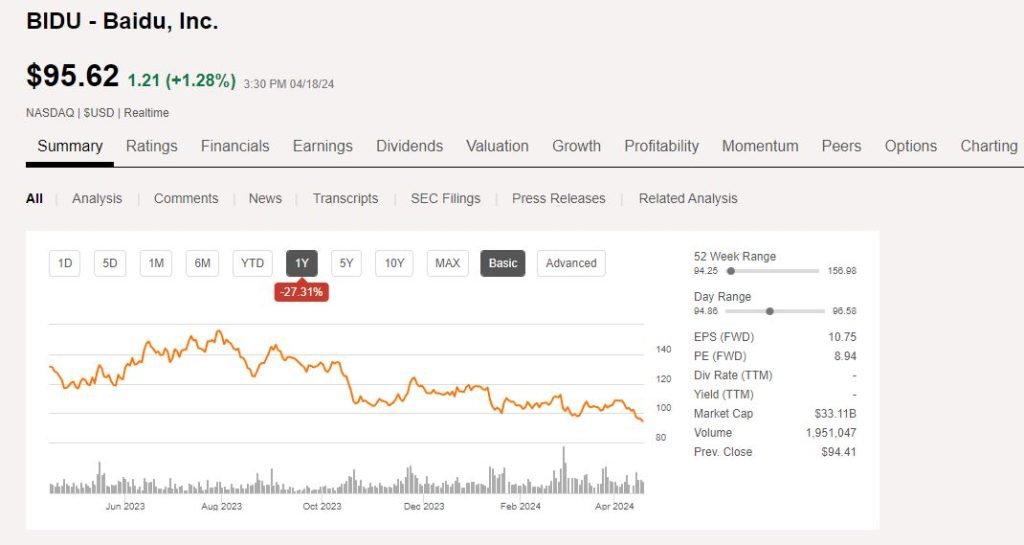Open the Momentum tab

[760, 146]
